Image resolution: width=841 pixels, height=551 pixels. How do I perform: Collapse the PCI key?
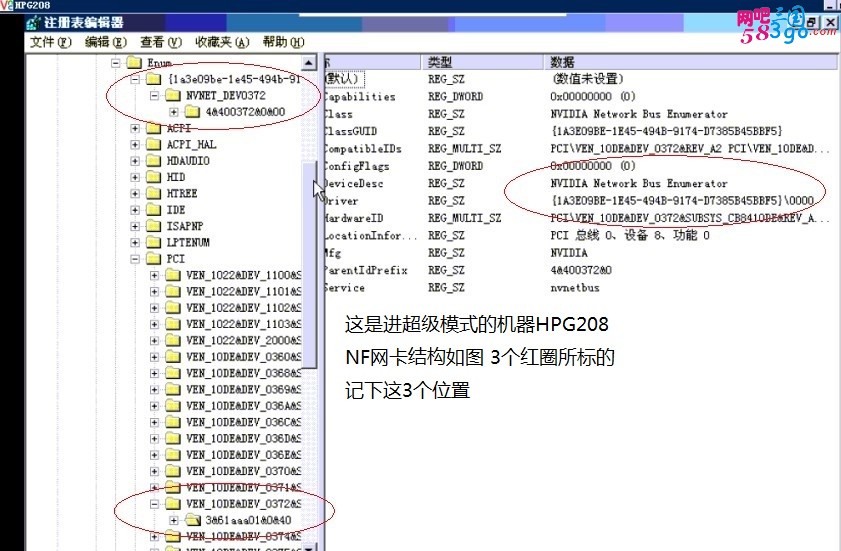(135, 259)
